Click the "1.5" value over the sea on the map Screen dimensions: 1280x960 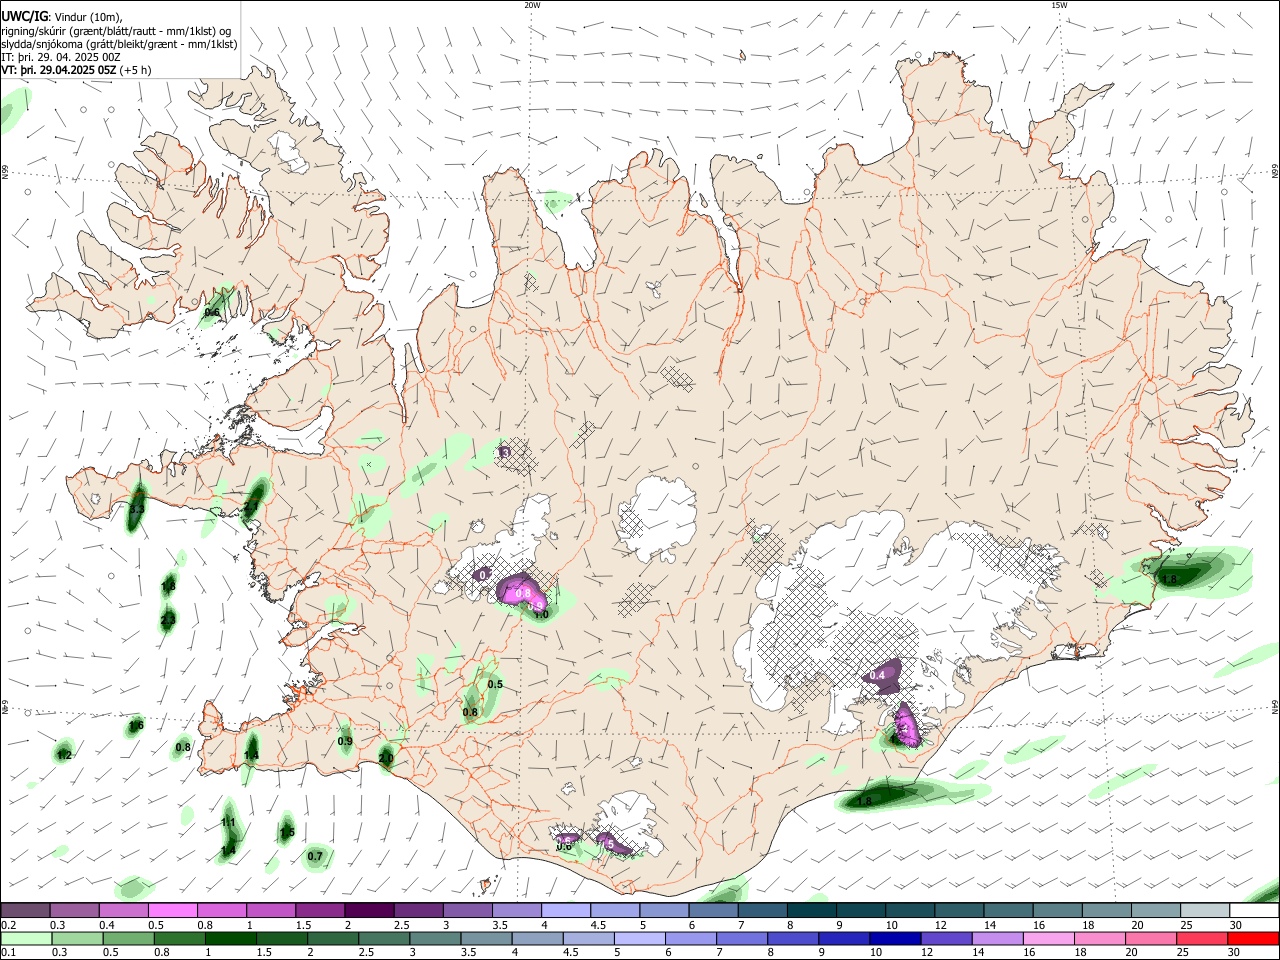pyautogui.click(x=287, y=832)
